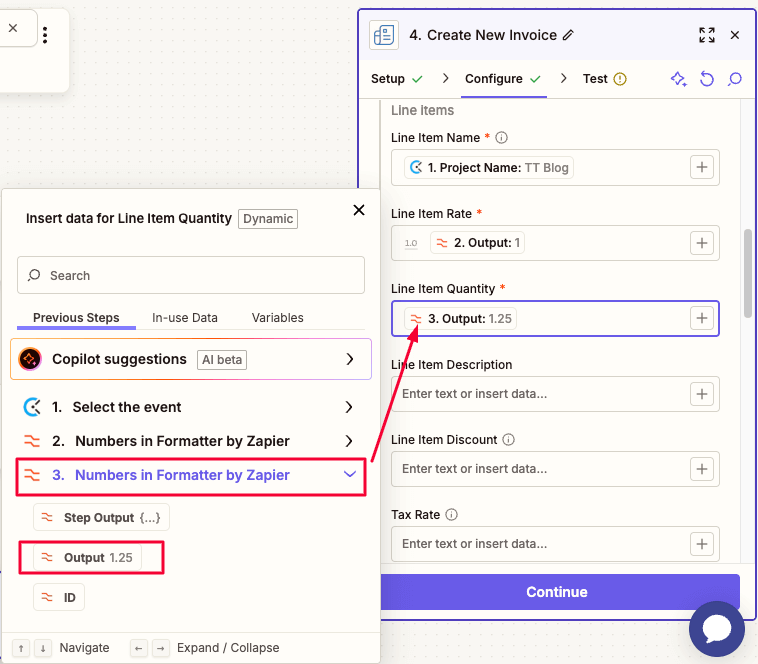Click plus button in Line Item Discount field
Screen dimensions: 758x664
click(702, 469)
